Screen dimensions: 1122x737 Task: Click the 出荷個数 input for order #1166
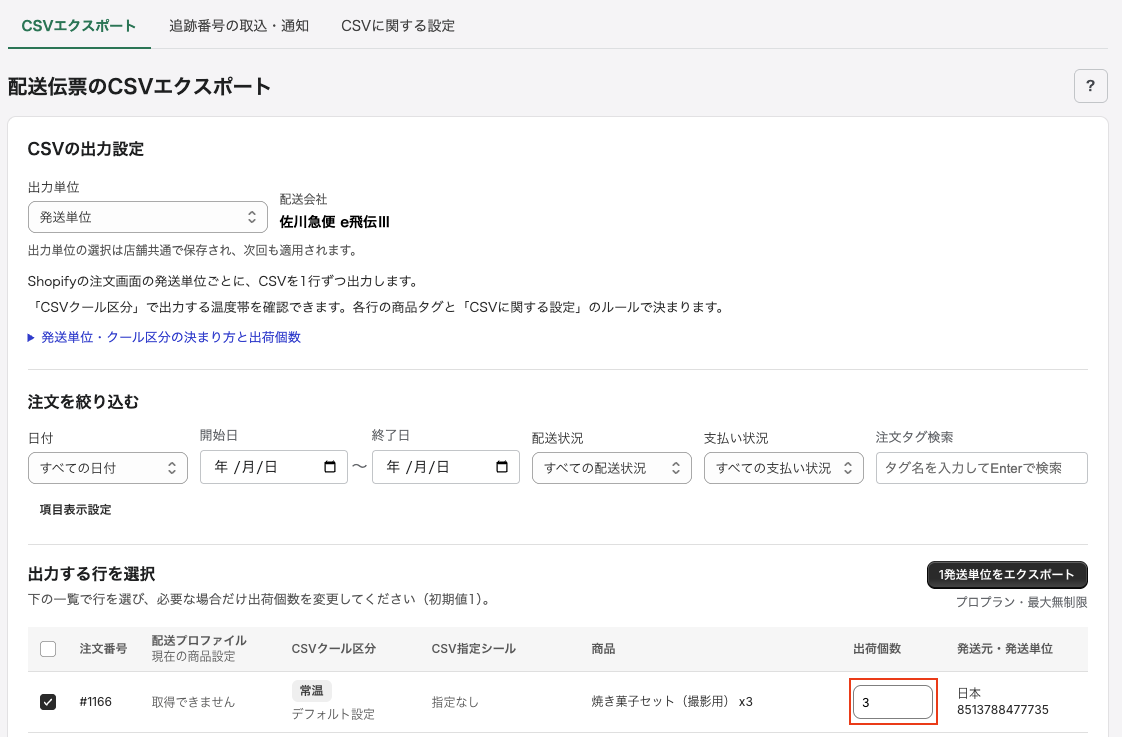point(893,702)
